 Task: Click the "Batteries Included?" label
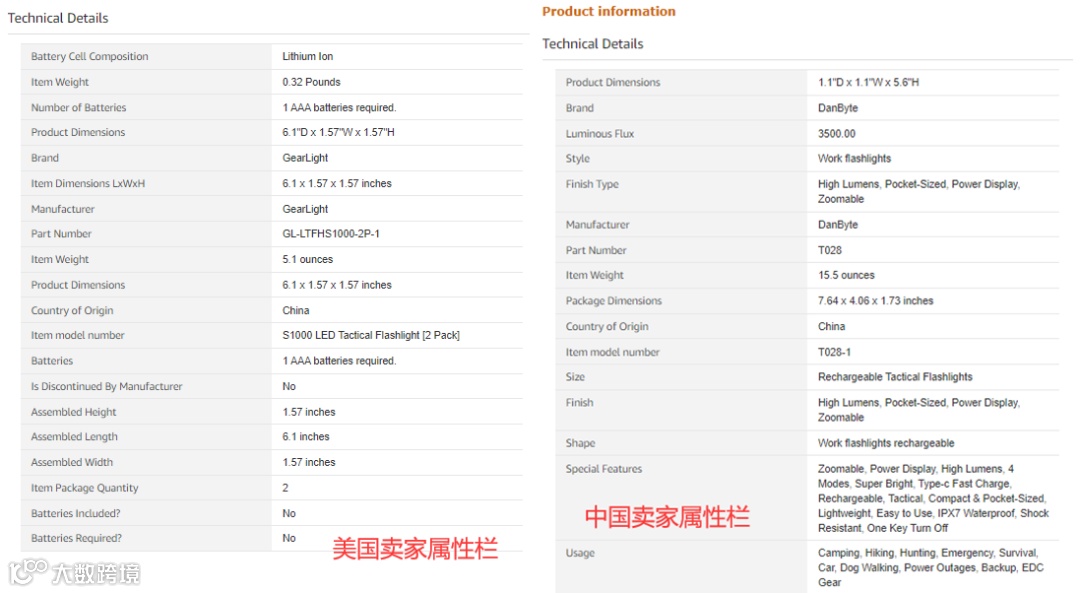pyautogui.click(x=76, y=513)
